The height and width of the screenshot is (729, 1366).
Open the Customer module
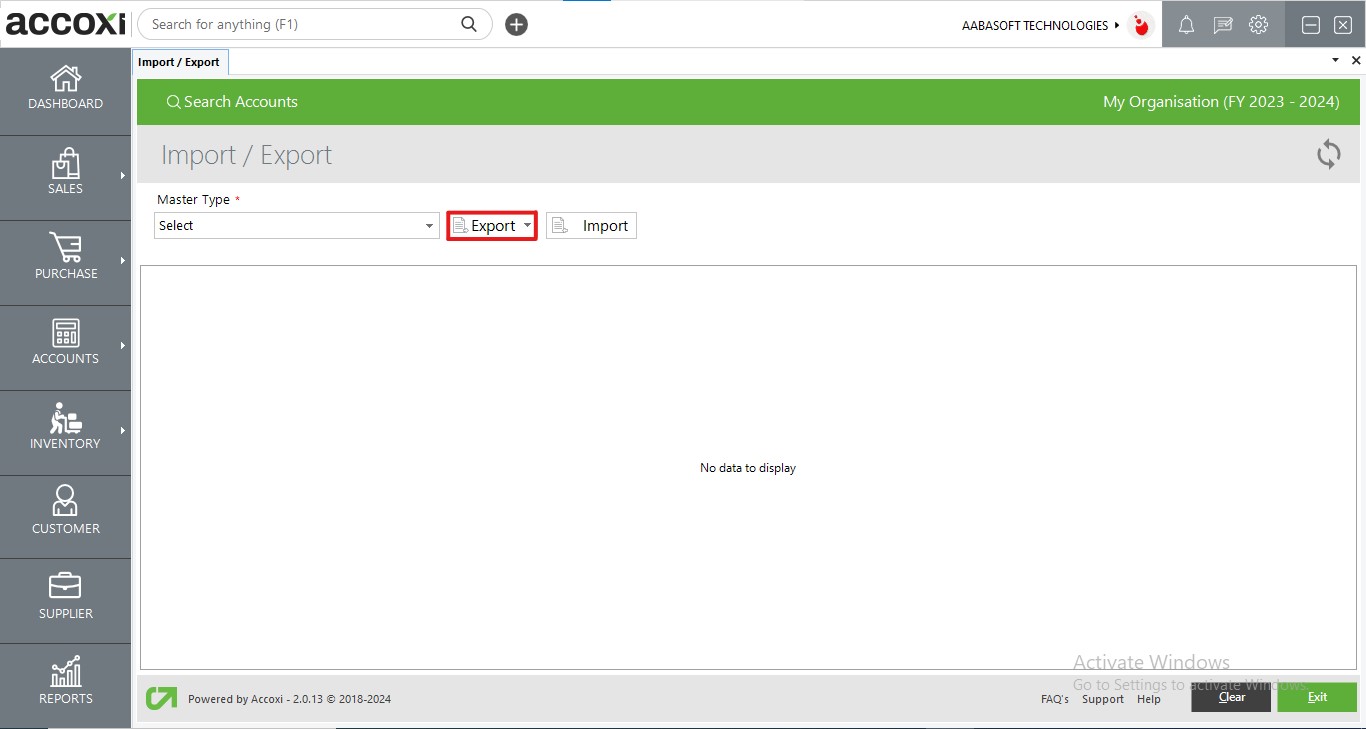coord(65,512)
